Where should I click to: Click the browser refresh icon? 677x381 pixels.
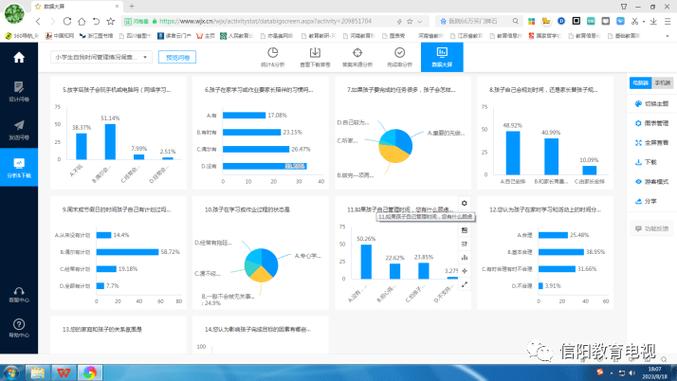(67, 21)
